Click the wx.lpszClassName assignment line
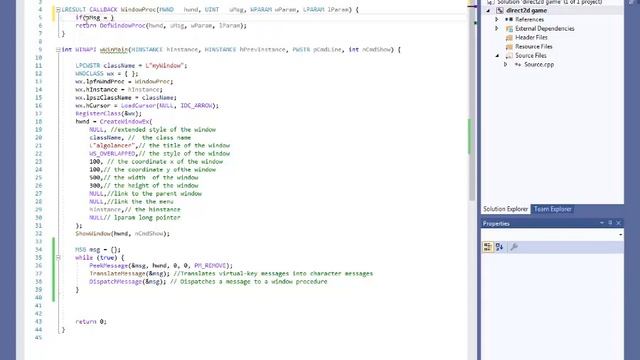Screen dimensions: 640x360 126,98
